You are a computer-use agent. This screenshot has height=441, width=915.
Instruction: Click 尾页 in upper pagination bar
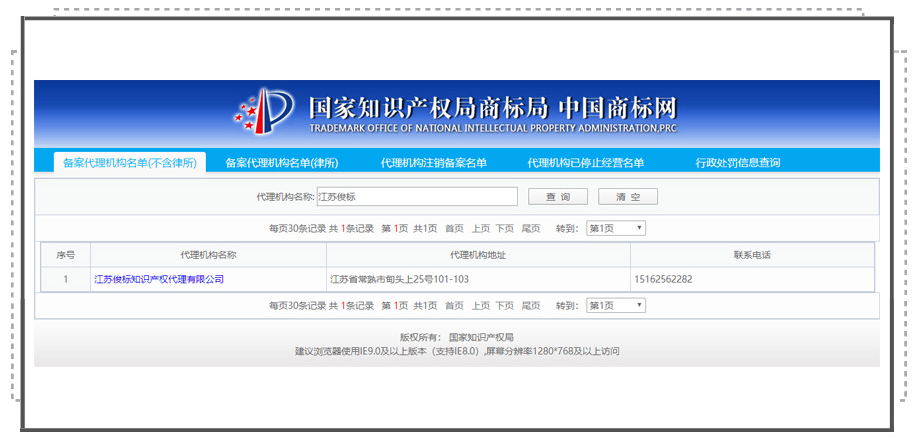530,229
